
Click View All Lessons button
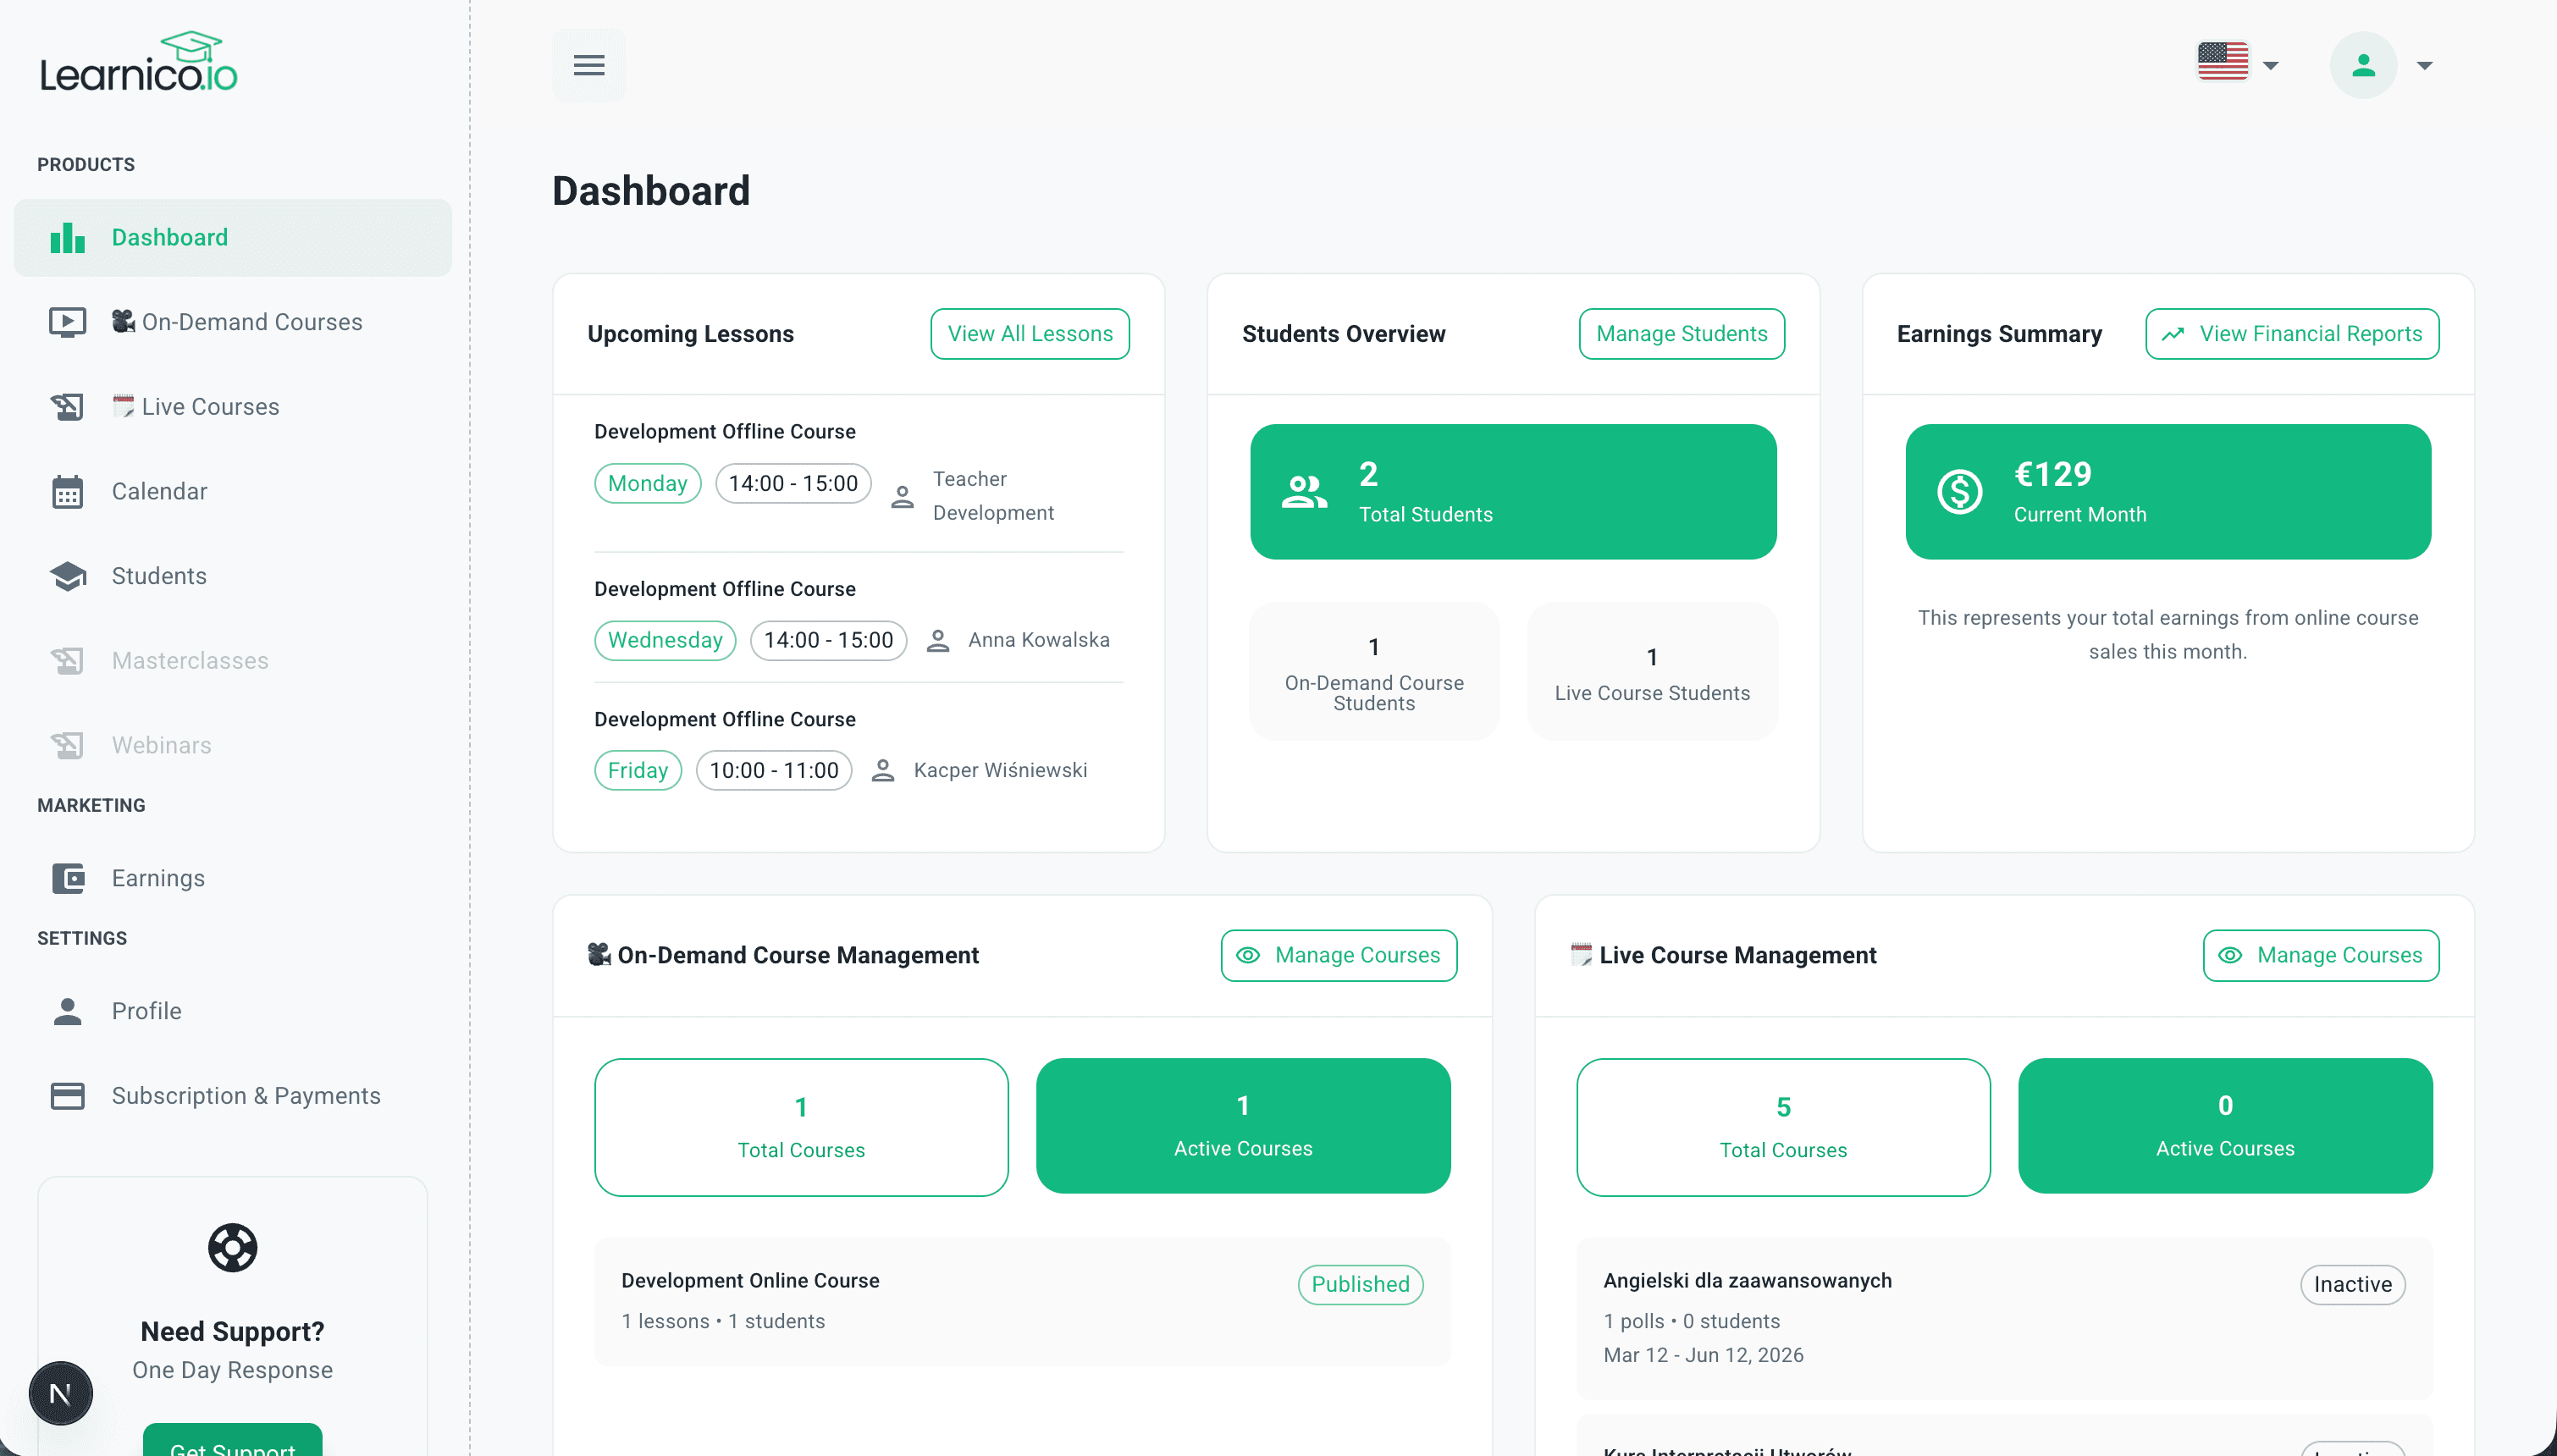tap(1029, 334)
